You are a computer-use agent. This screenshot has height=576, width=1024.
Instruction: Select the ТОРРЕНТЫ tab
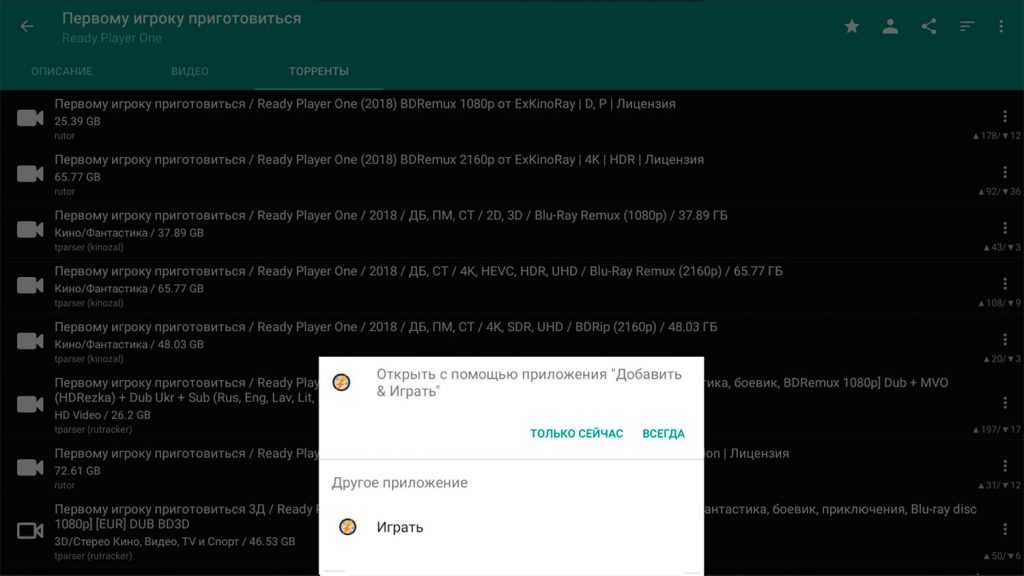click(x=319, y=72)
